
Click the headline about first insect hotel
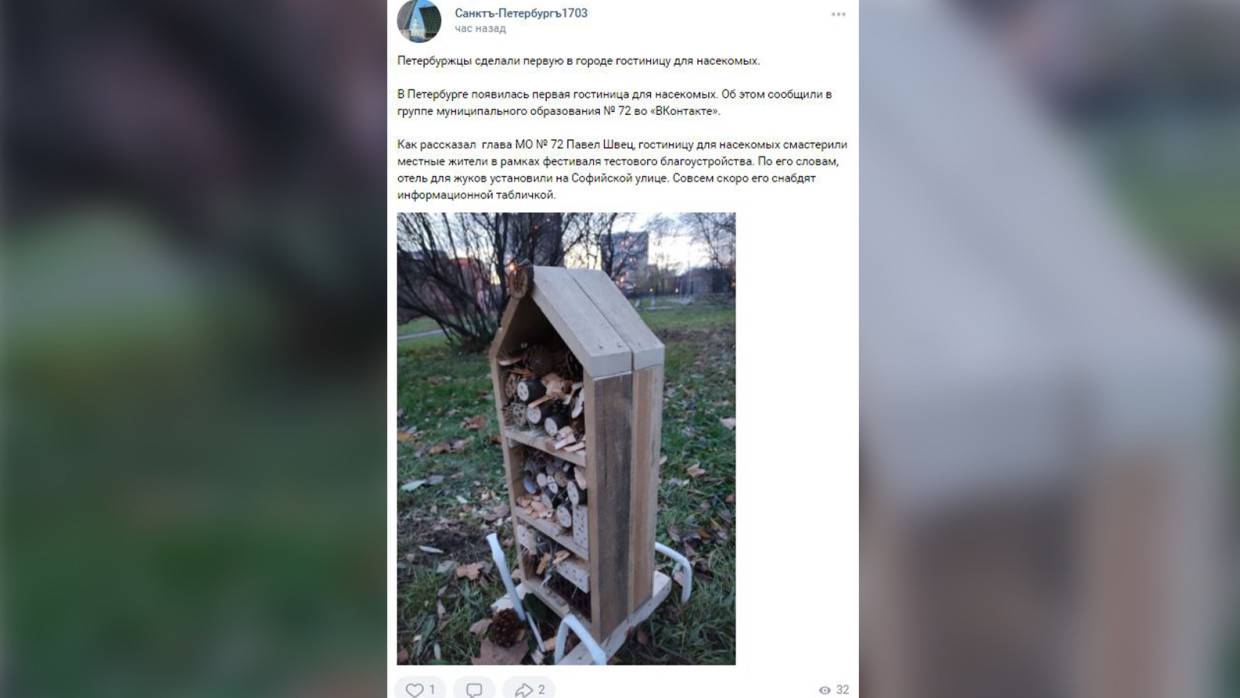click(x=579, y=61)
